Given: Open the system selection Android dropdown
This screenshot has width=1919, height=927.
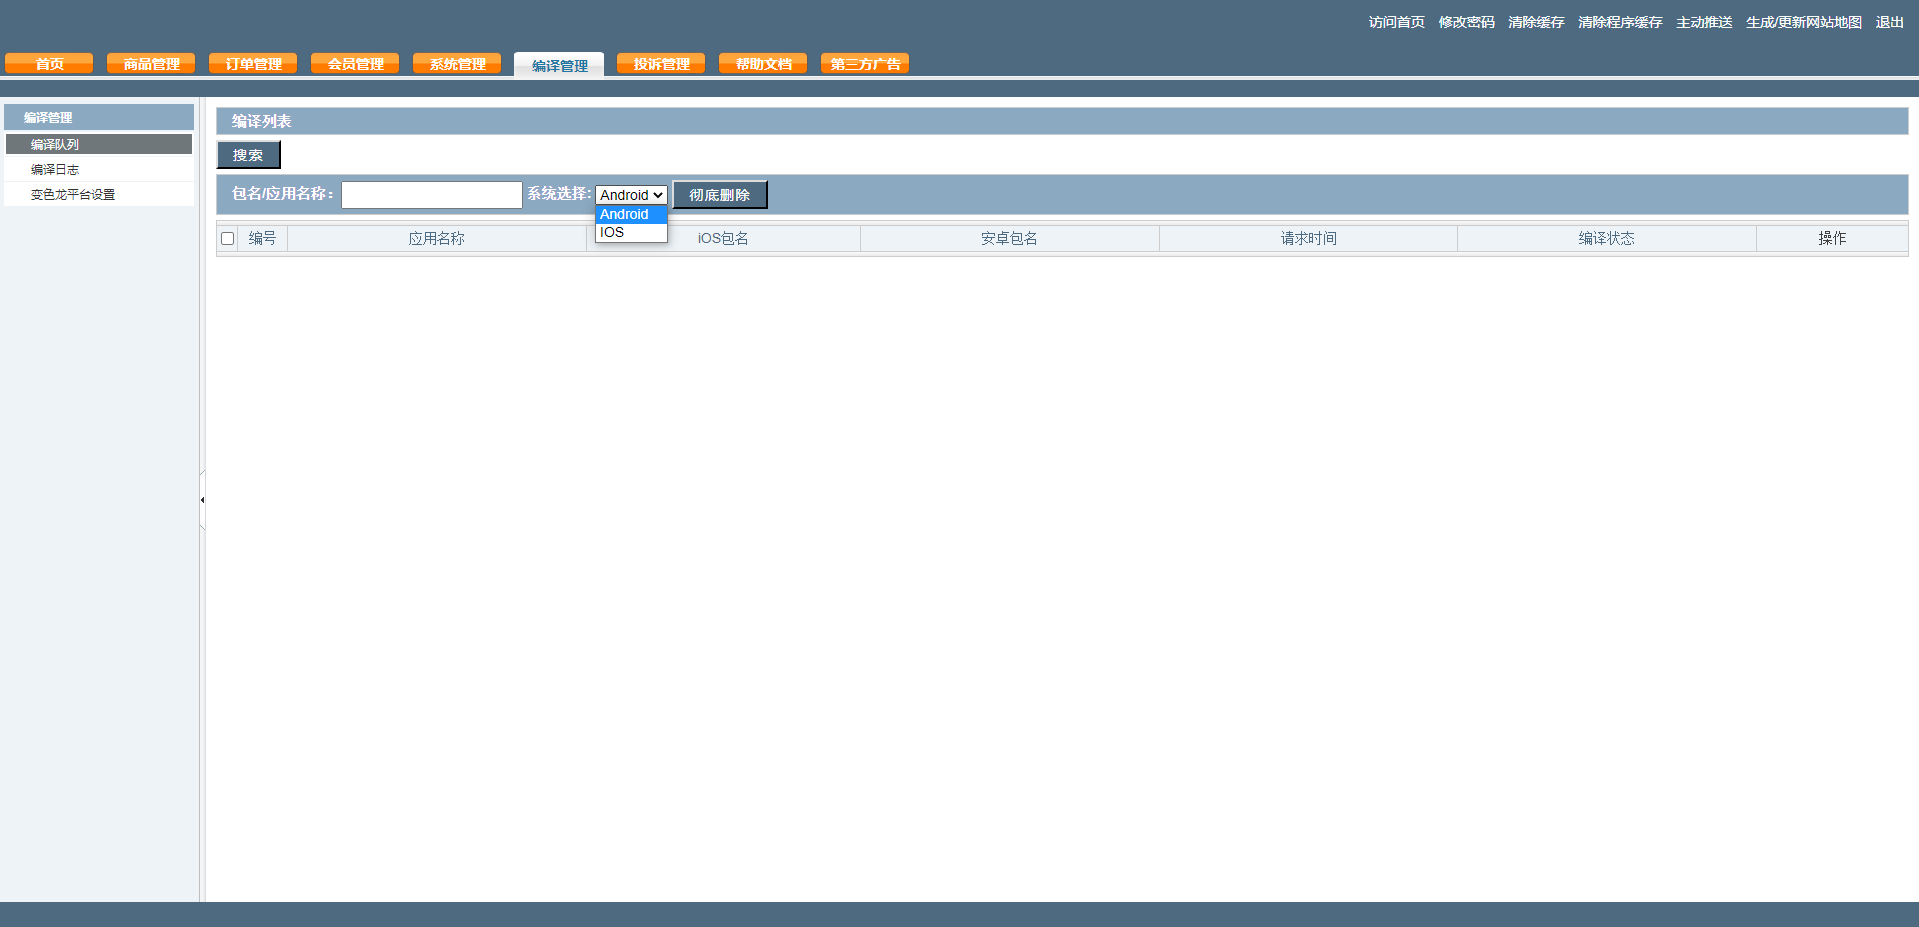Looking at the screenshot, I should click(631, 195).
